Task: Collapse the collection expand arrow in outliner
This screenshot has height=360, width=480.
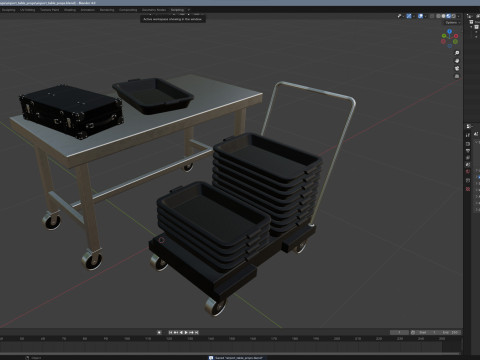Action: (x=471, y=27)
